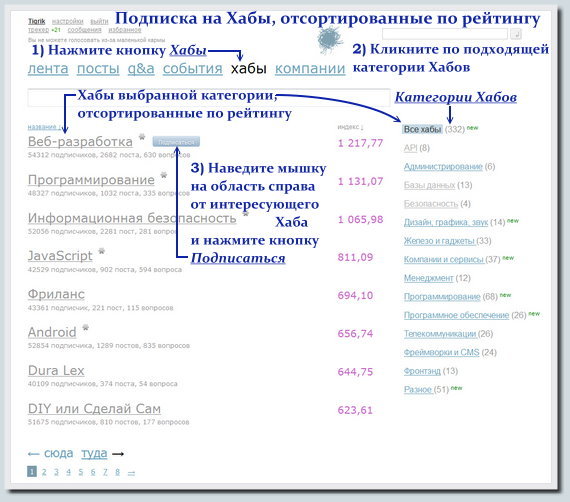Screen dimensions: 570x502
Task: Click the выйти logout link
Action: 99,21
